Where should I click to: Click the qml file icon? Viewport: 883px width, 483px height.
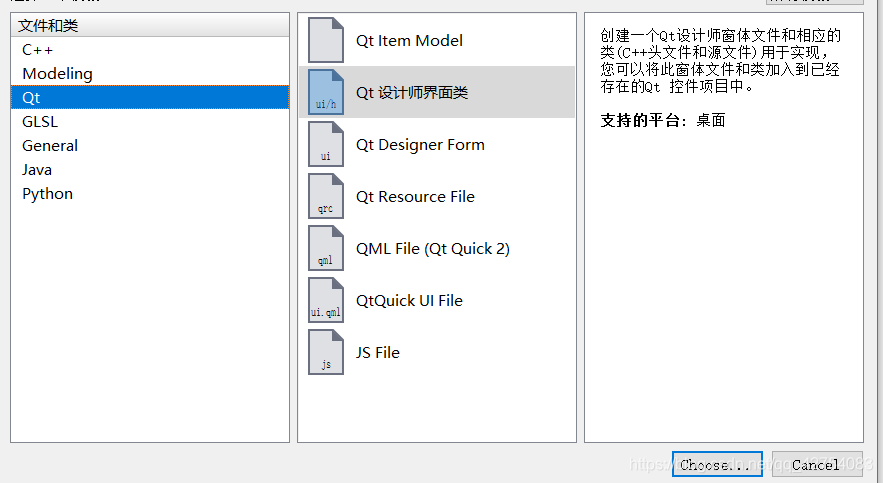[325, 248]
